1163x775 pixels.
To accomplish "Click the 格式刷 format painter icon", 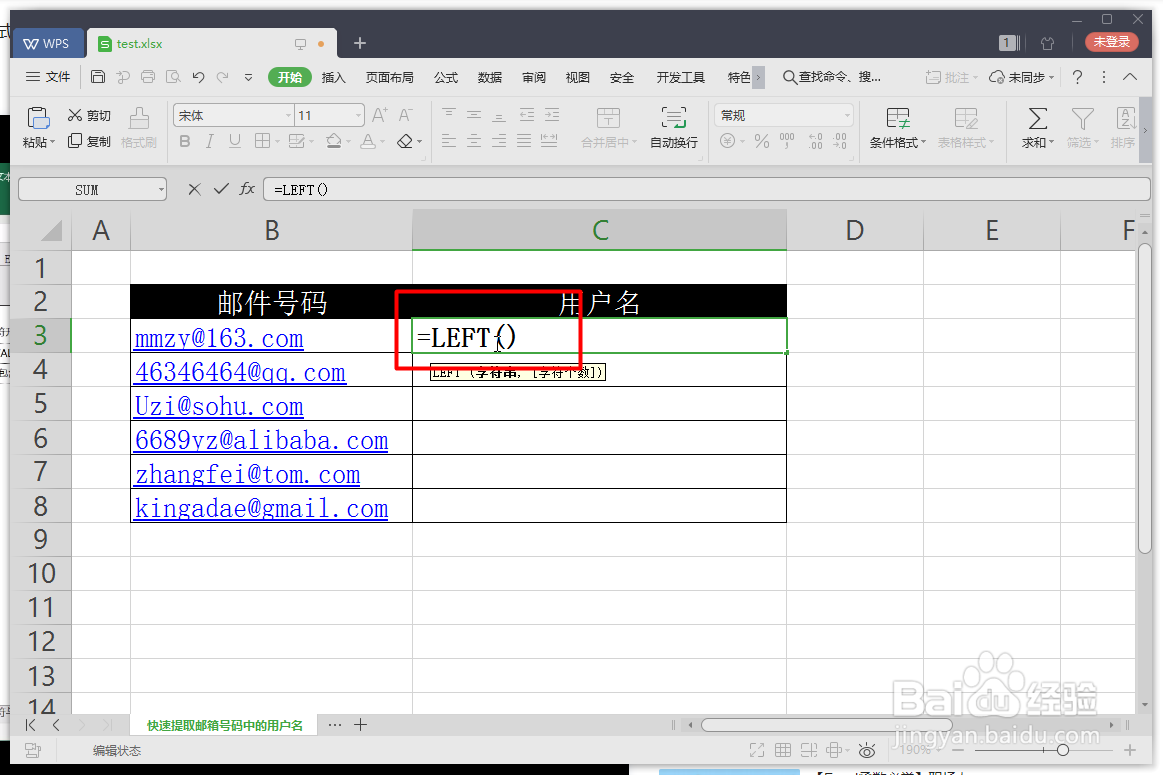I will (x=139, y=118).
